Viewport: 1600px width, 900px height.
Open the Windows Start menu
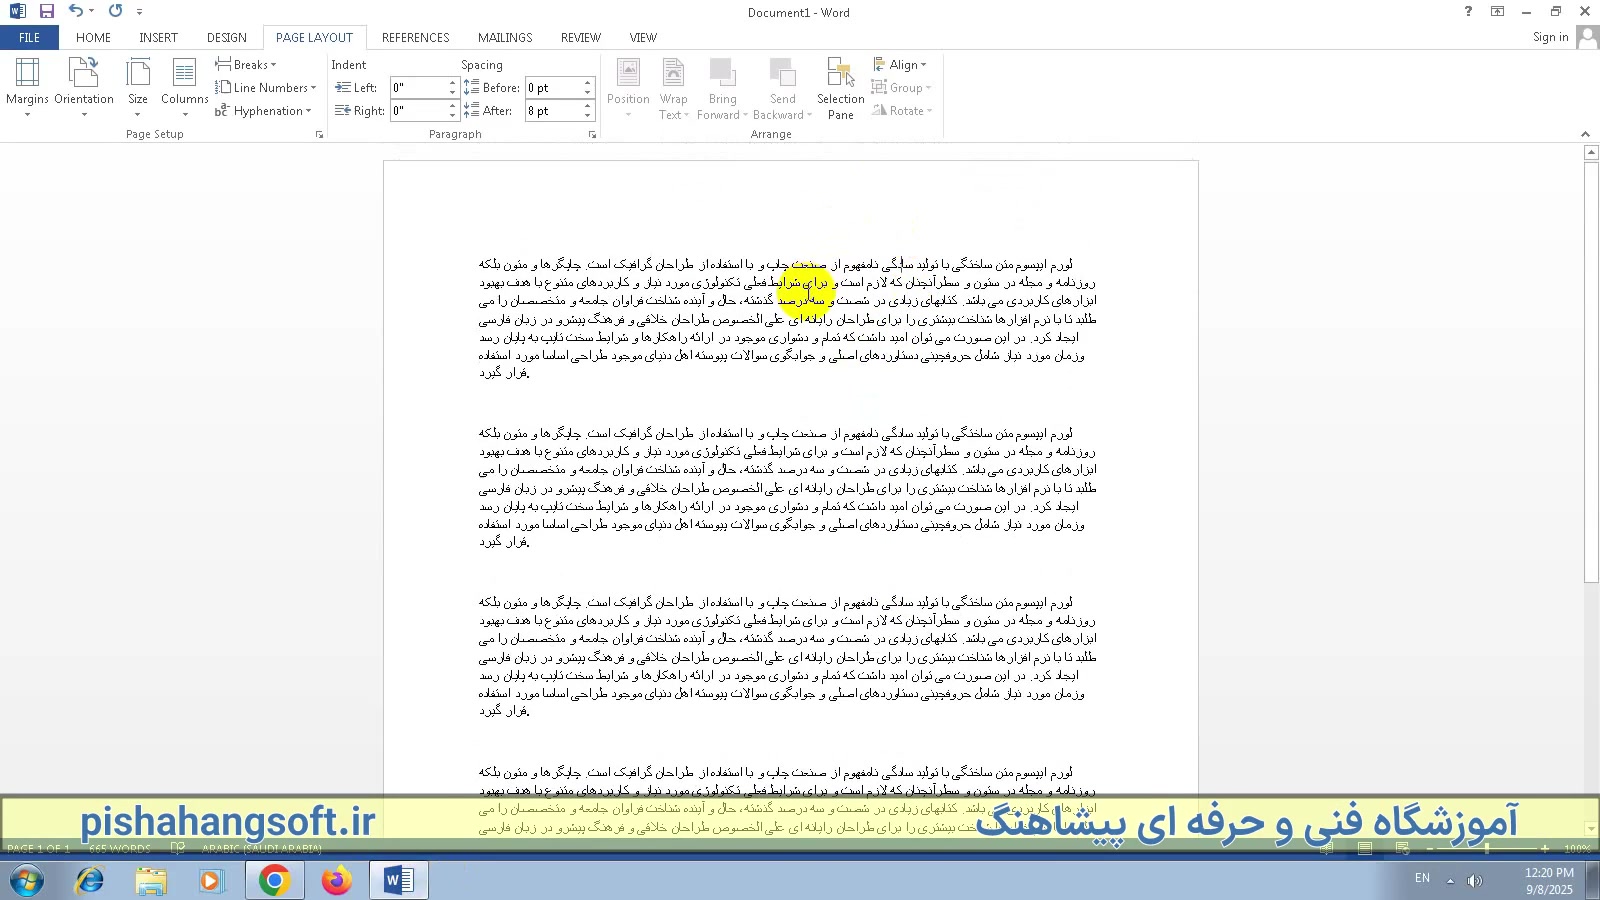[x=26, y=881]
